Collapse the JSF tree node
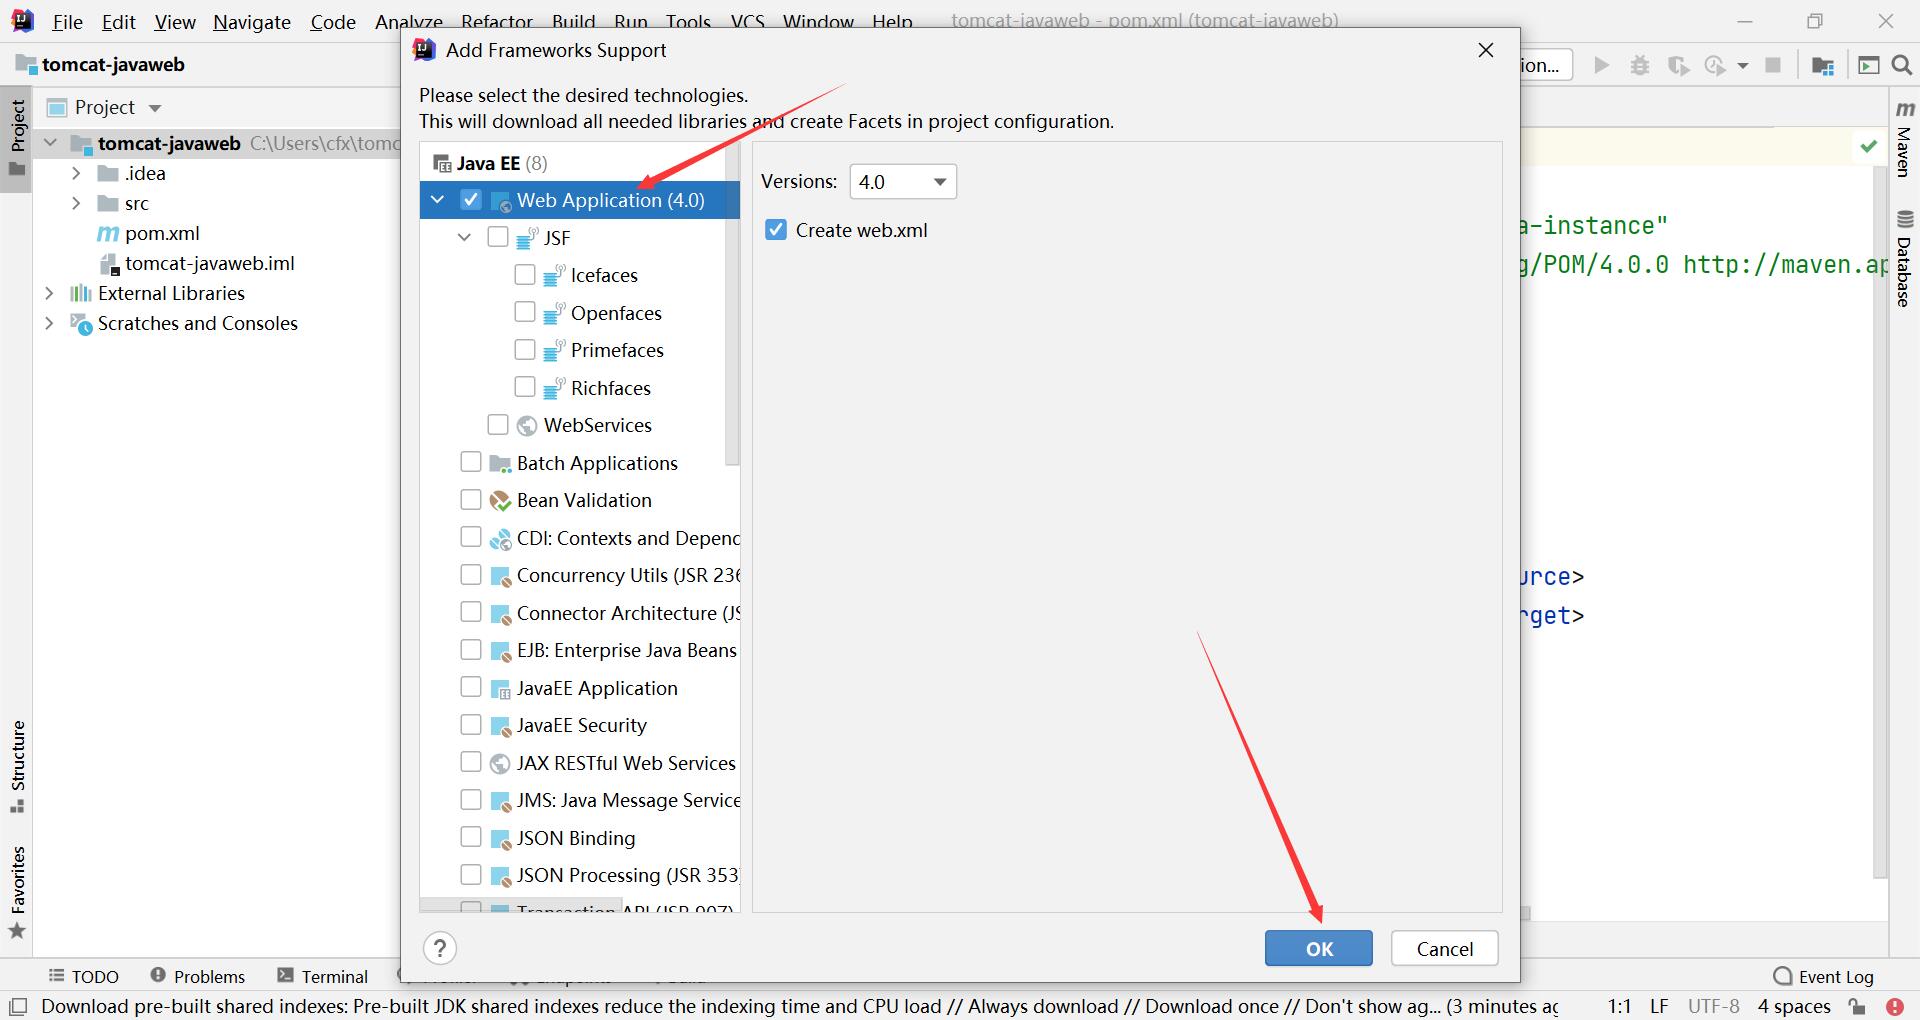This screenshot has width=1920, height=1020. [x=465, y=238]
